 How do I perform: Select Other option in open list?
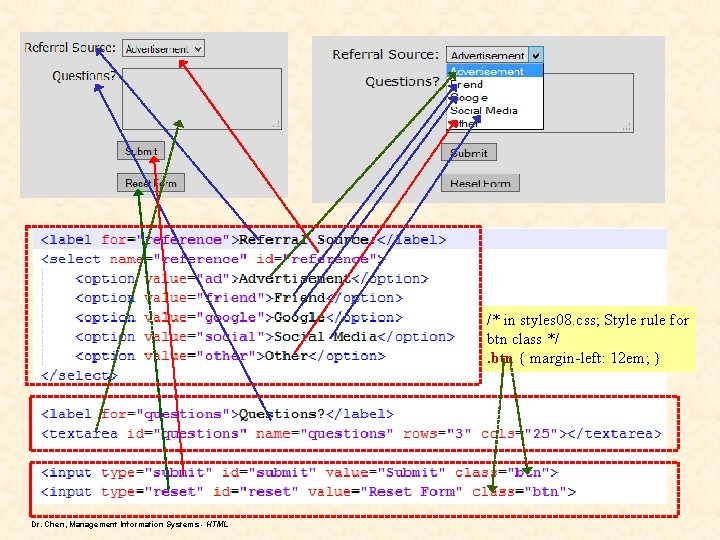(495, 123)
